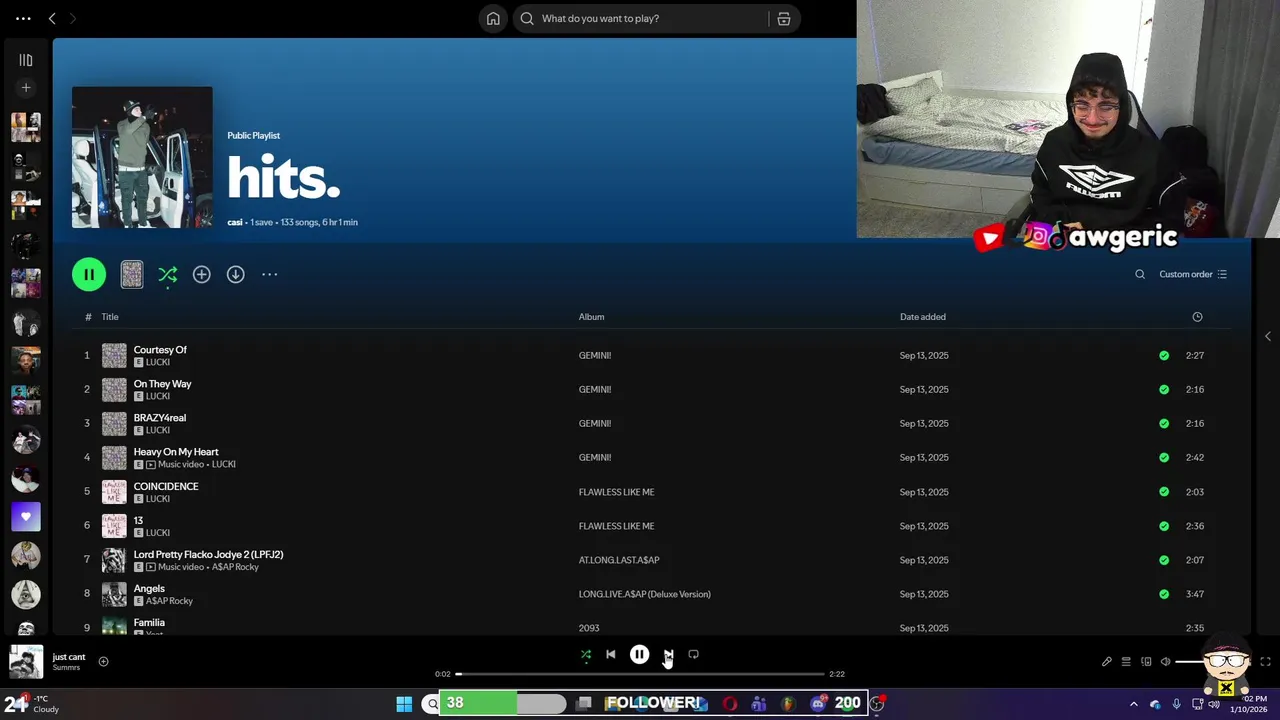Select the BRAZY4real track title
This screenshot has width=1280, height=720.
[x=160, y=418]
